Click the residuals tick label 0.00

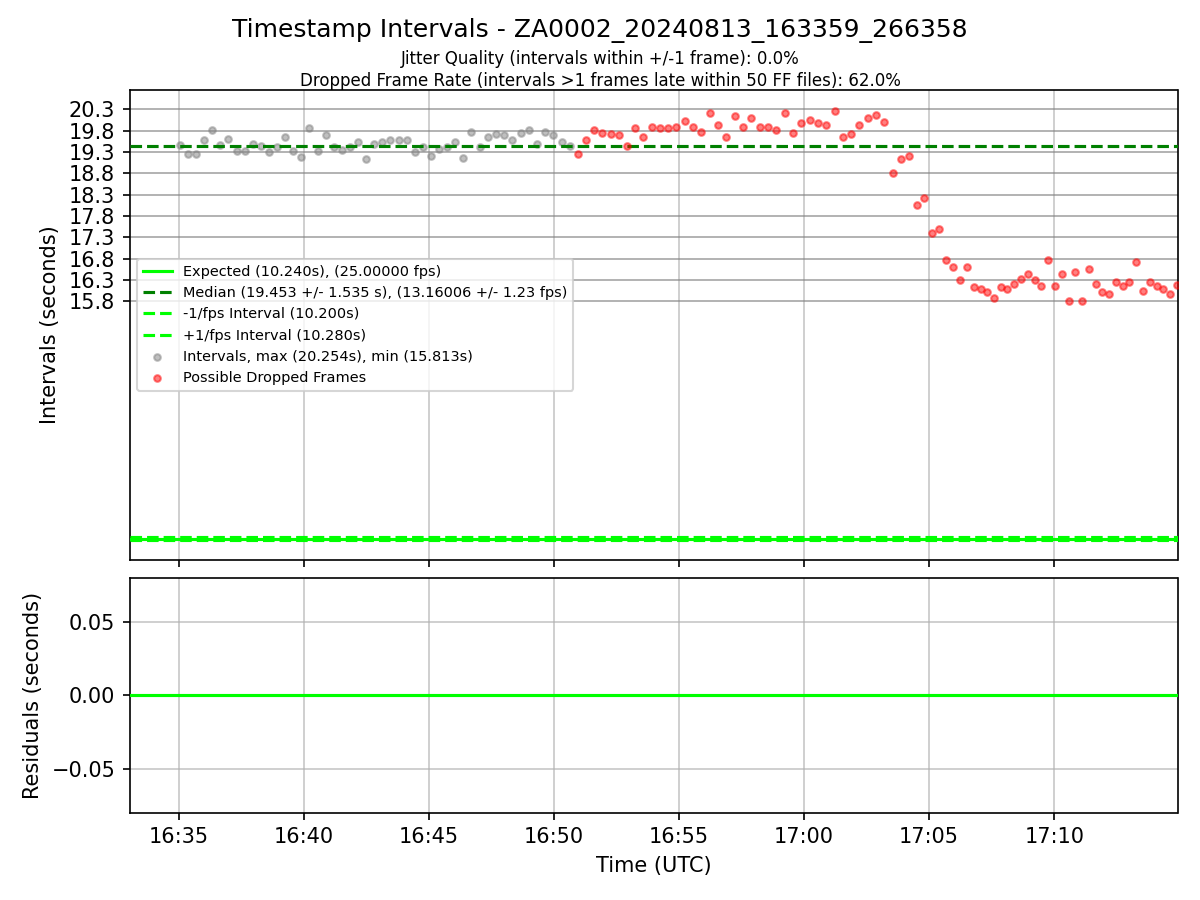pyautogui.click(x=94, y=695)
